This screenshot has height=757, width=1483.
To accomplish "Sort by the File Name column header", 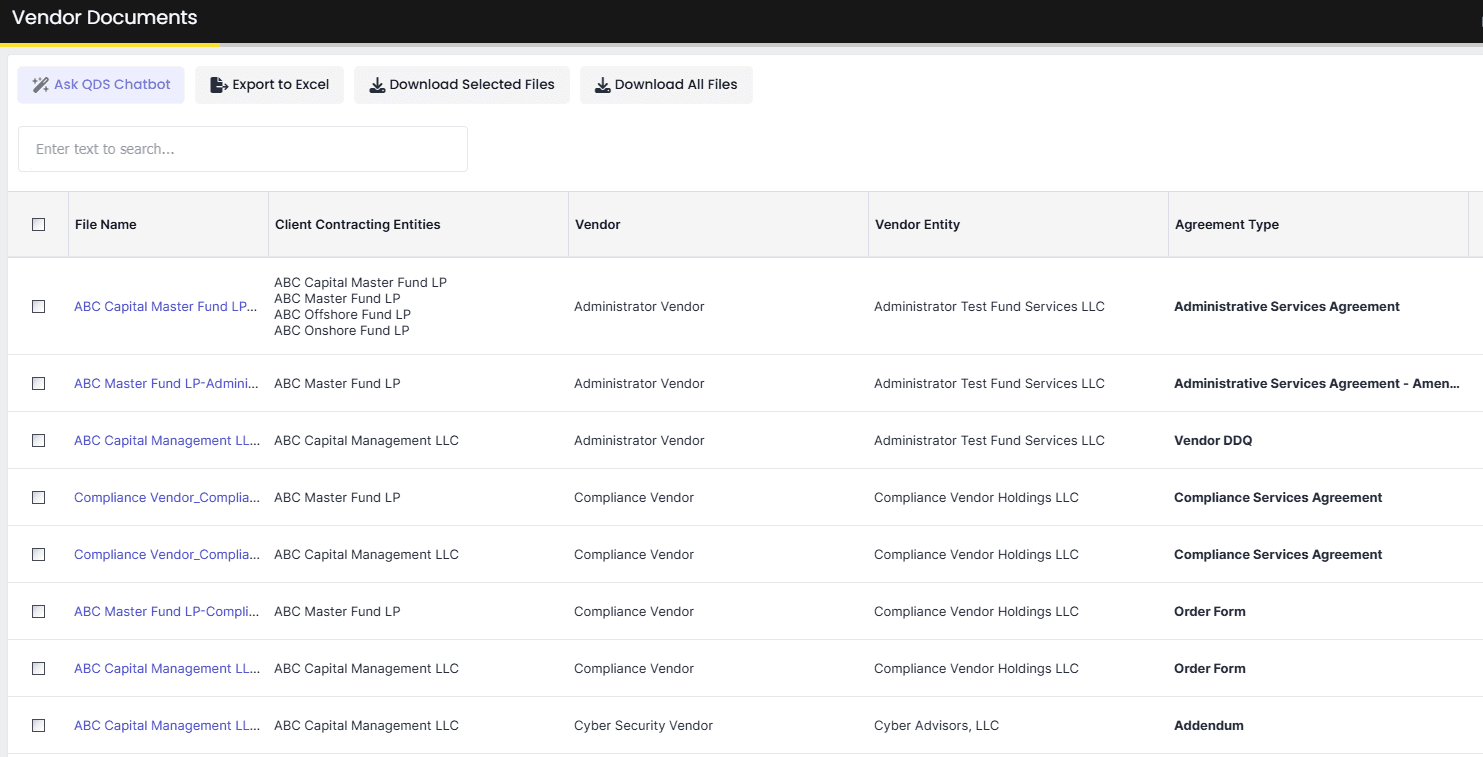I will [x=168, y=225].
